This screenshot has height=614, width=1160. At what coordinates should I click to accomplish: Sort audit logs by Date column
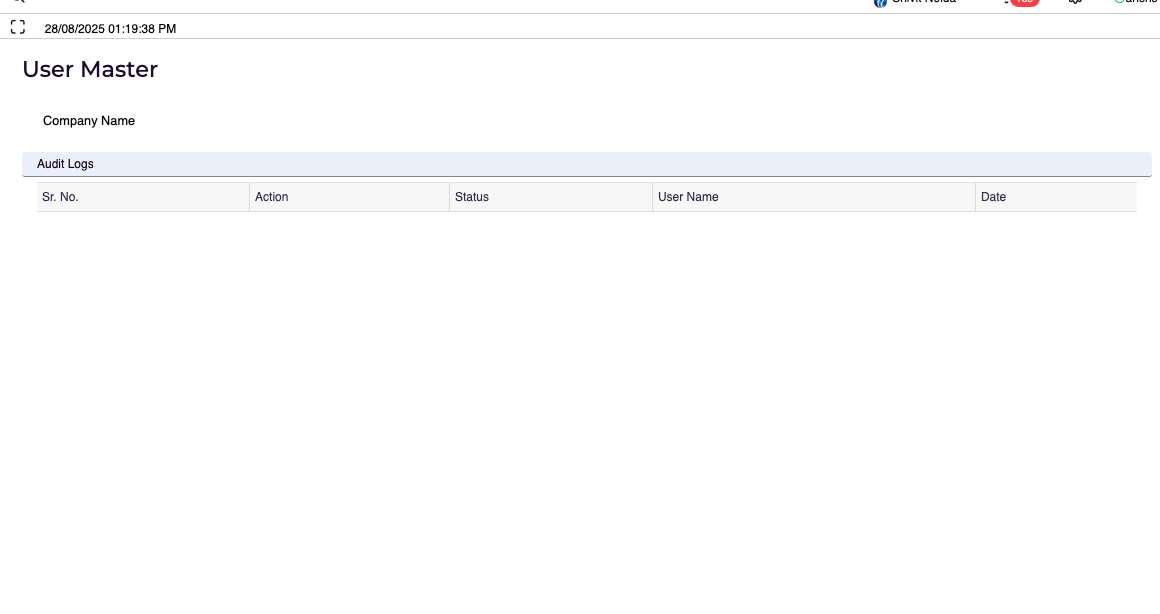click(x=993, y=197)
